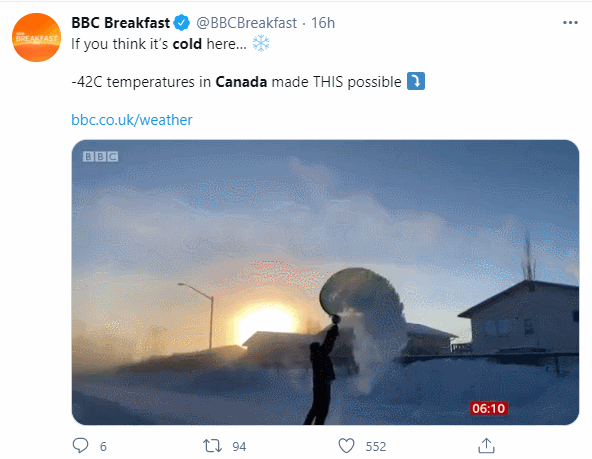Open the bbc.co.uk/weather link
The image size is (592, 459).
pos(132,120)
